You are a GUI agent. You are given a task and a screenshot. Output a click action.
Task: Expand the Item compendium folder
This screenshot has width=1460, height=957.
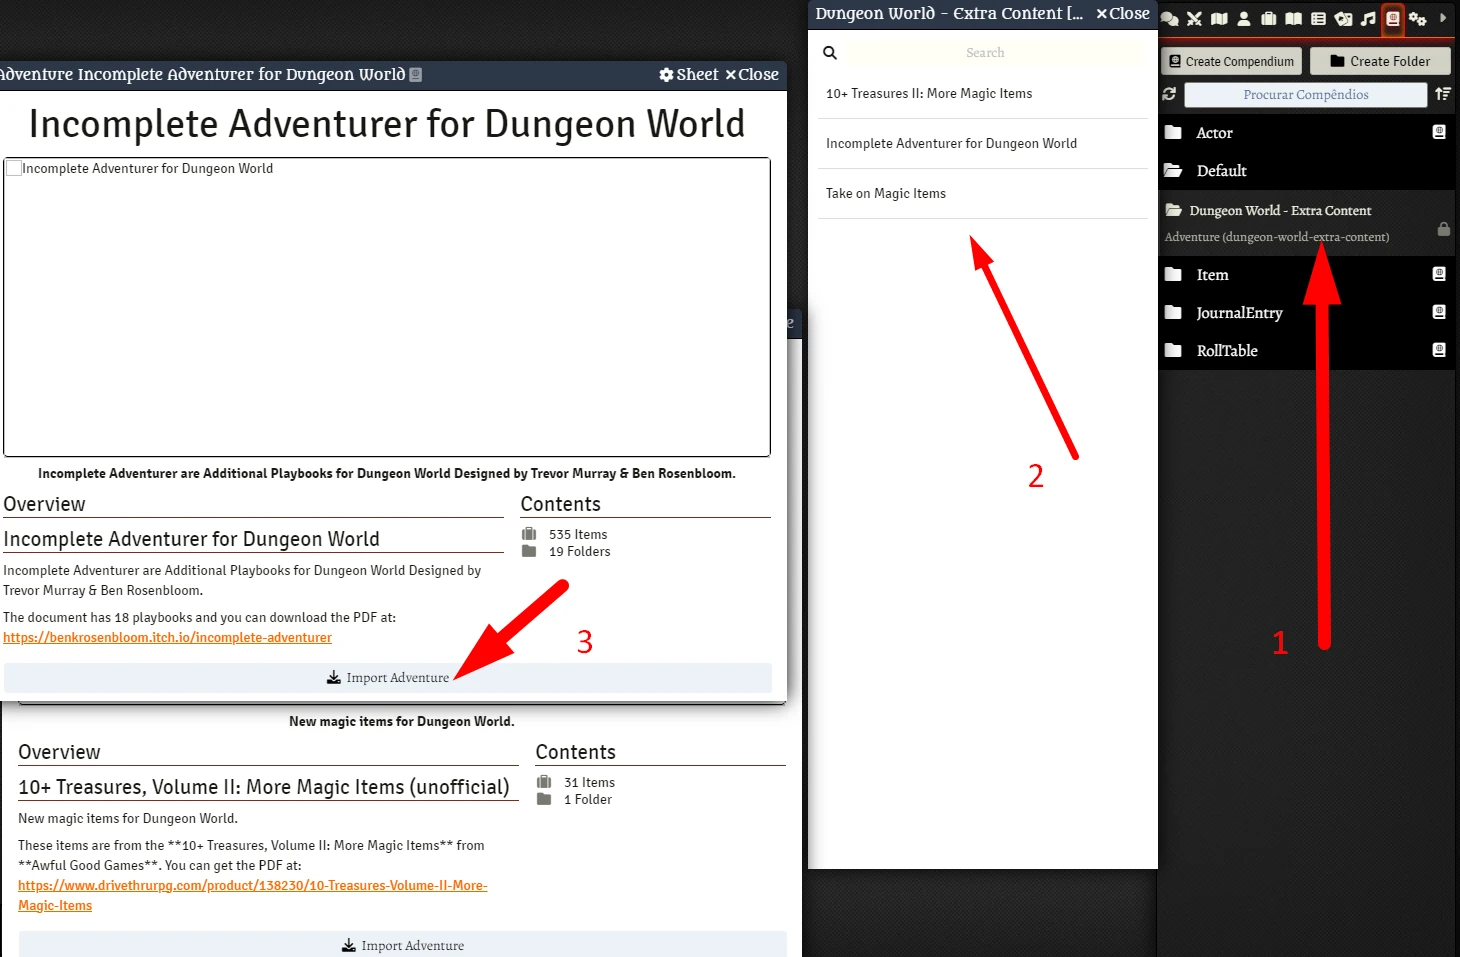tap(1212, 275)
